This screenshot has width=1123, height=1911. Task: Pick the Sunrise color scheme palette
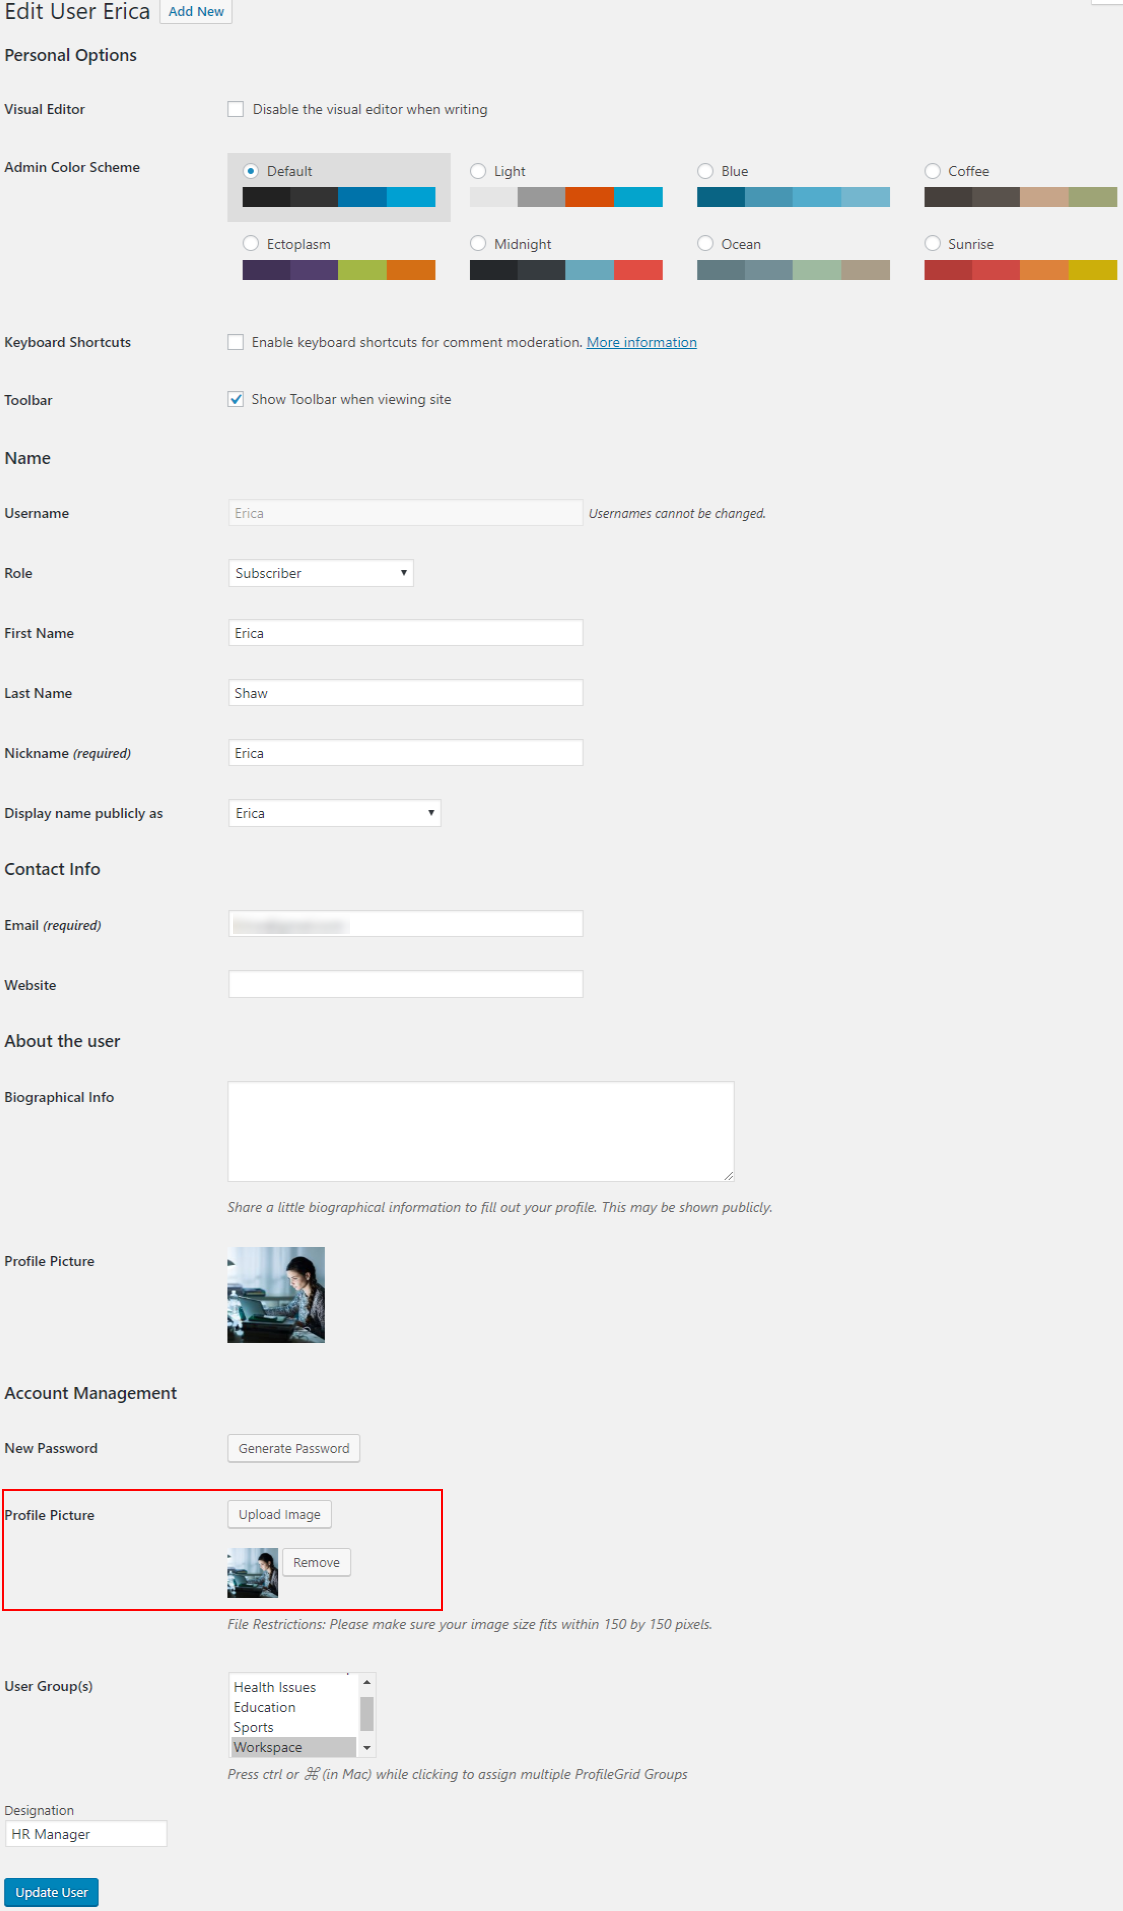click(x=1020, y=270)
